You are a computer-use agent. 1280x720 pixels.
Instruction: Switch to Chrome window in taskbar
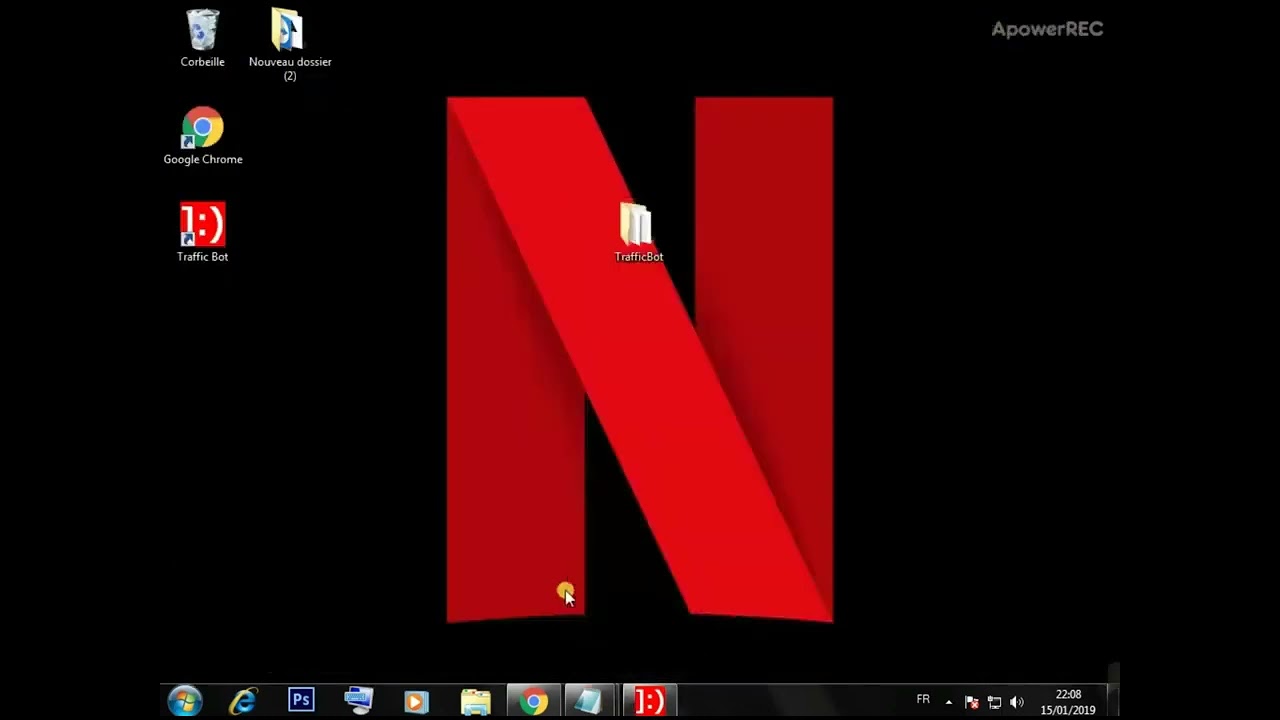click(534, 701)
